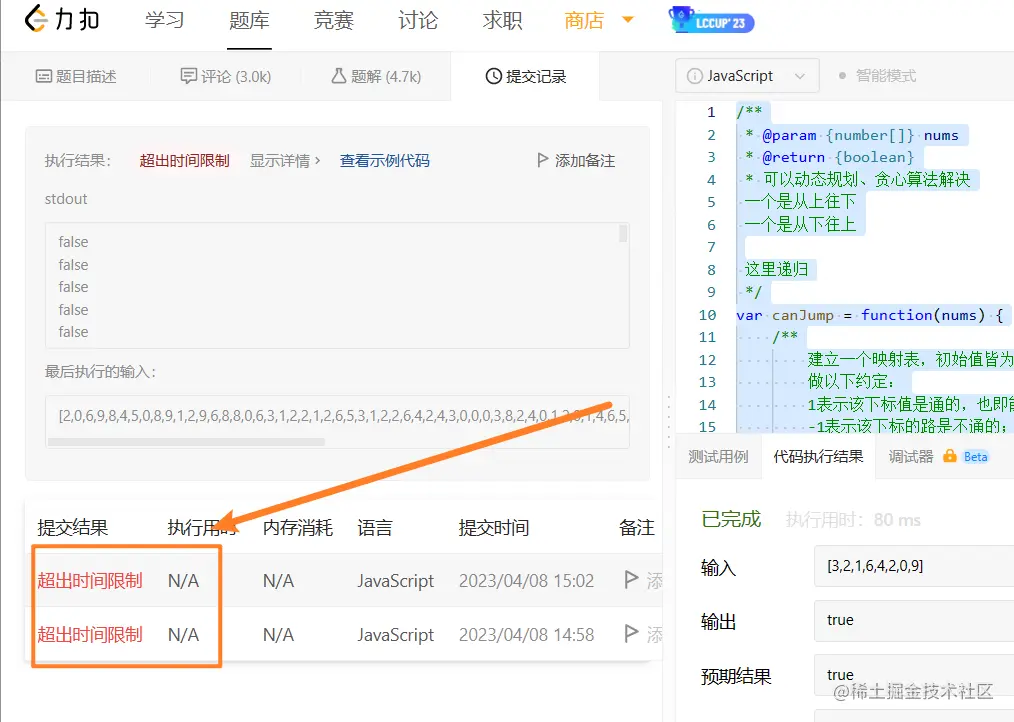The image size is (1014, 722).
Task: Click 显示详情 to expand details
Action: (x=285, y=160)
